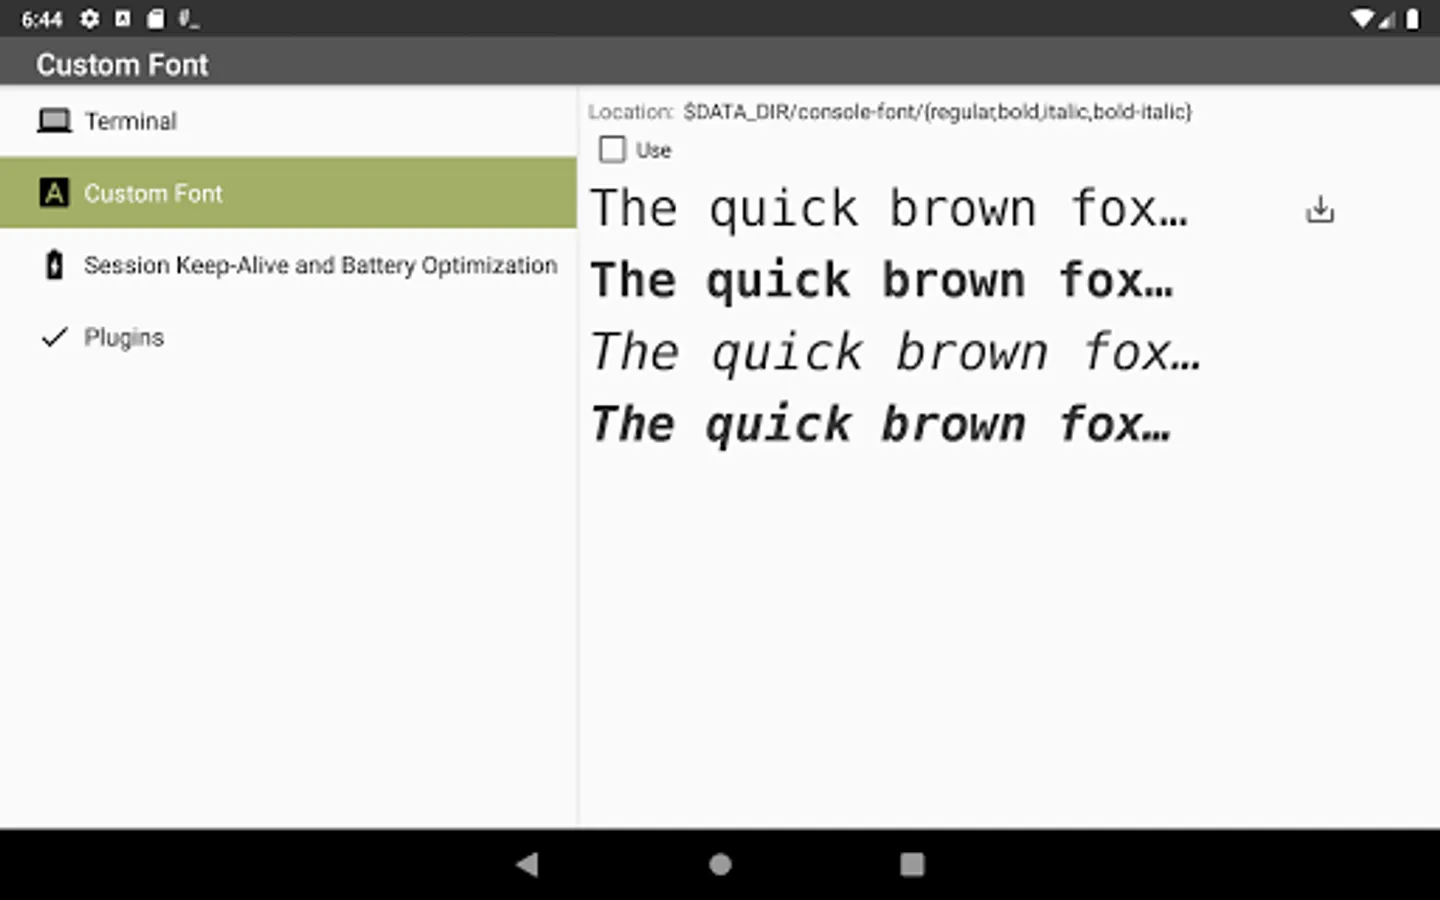Screen dimensions: 1440x900
Task: Click the italic font preview text
Action: coord(895,353)
